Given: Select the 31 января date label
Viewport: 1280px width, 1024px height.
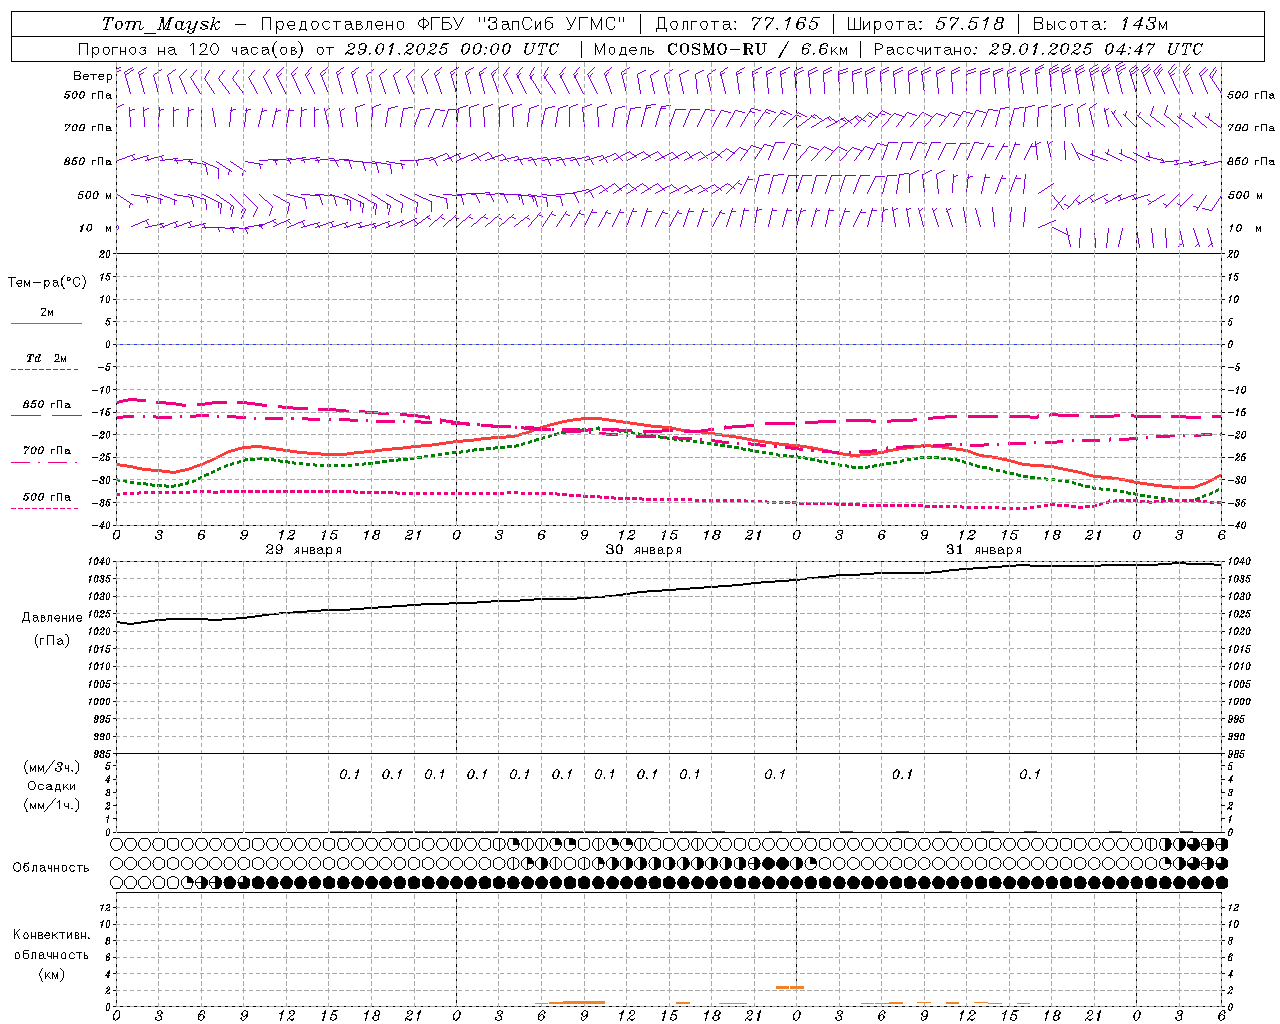Looking at the screenshot, I should pyautogui.click(x=984, y=550).
